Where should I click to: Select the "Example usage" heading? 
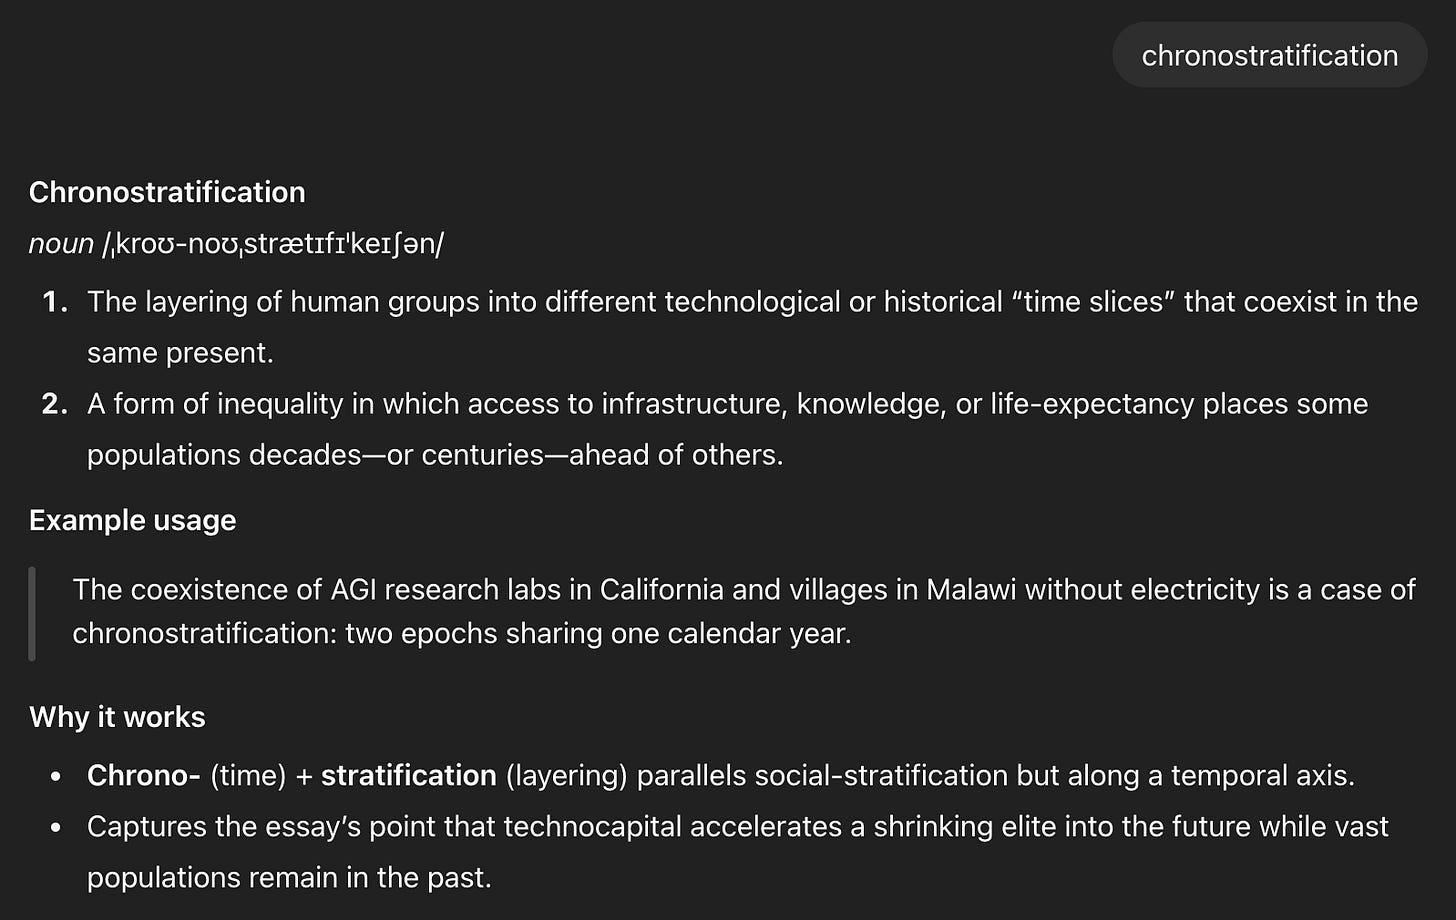click(x=133, y=520)
